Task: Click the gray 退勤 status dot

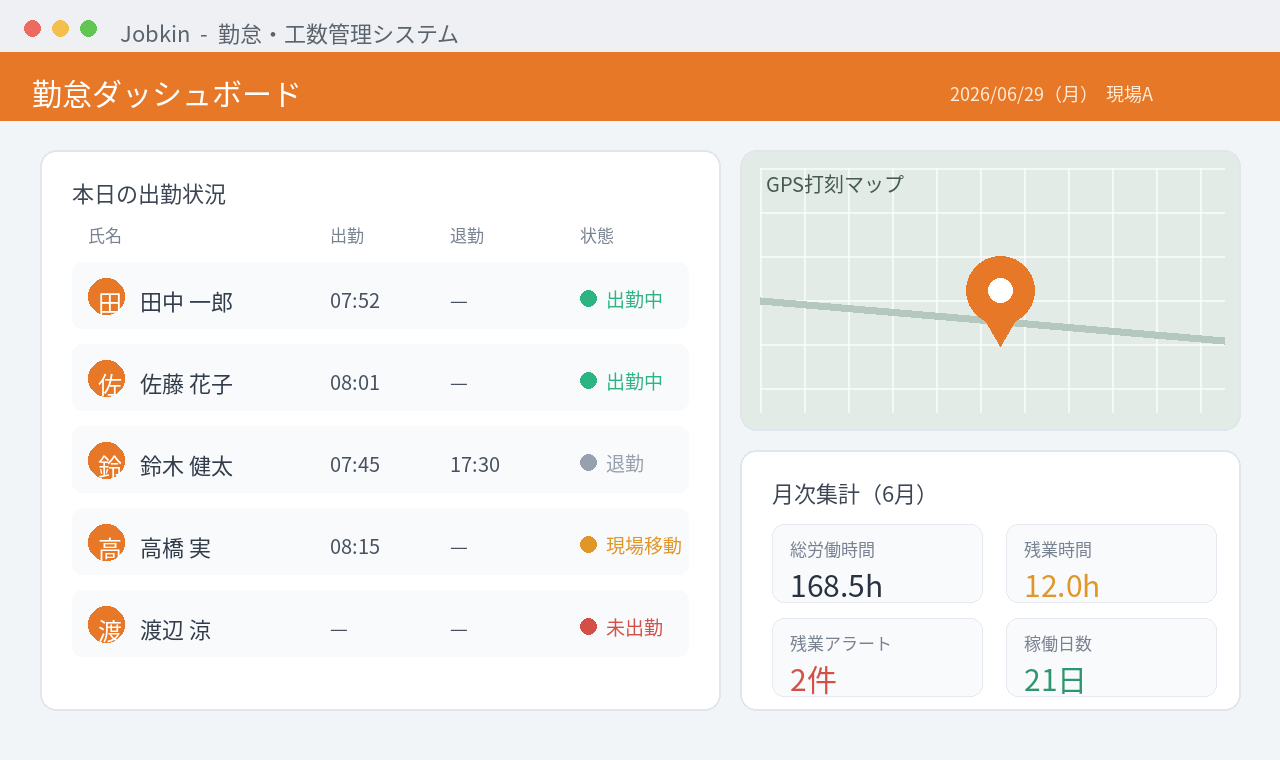Action: 588,463
